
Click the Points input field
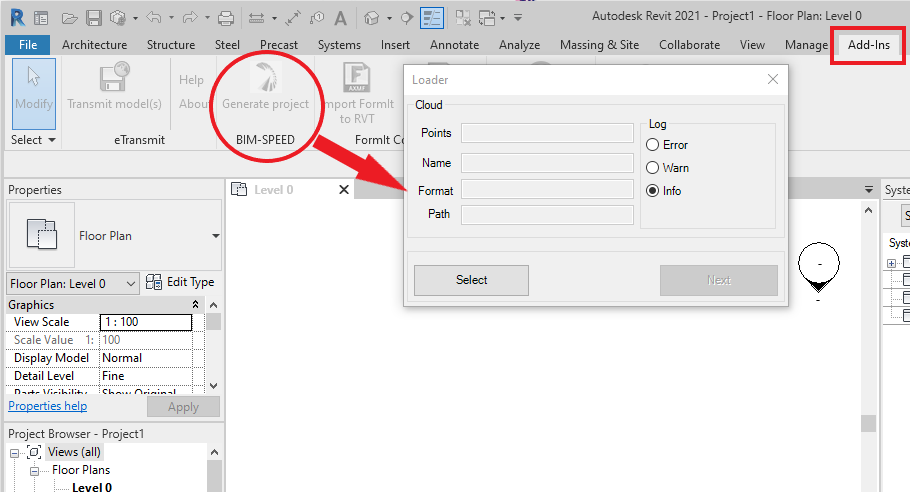pyautogui.click(x=547, y=133)
